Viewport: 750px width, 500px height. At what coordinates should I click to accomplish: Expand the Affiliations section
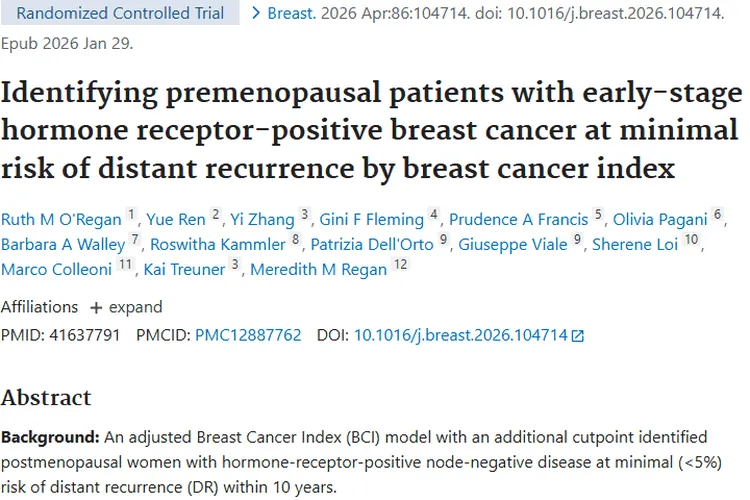coord(125,307)
